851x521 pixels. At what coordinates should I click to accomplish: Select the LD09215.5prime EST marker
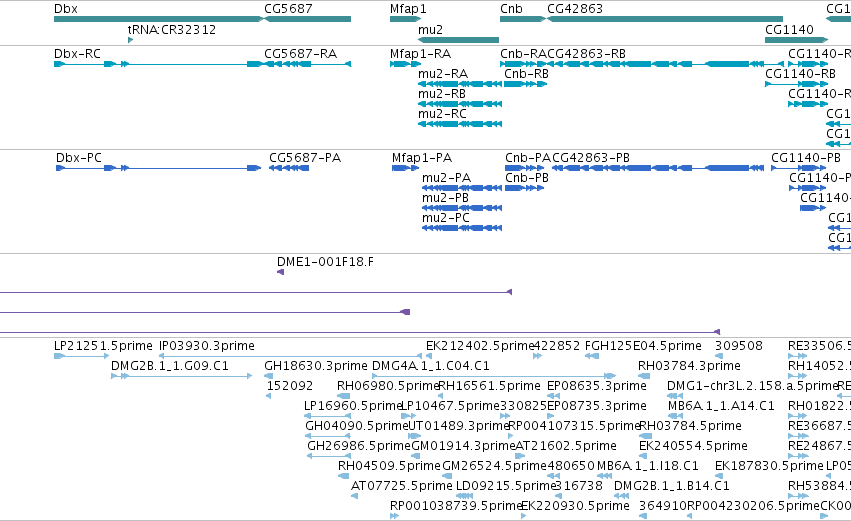464,497
